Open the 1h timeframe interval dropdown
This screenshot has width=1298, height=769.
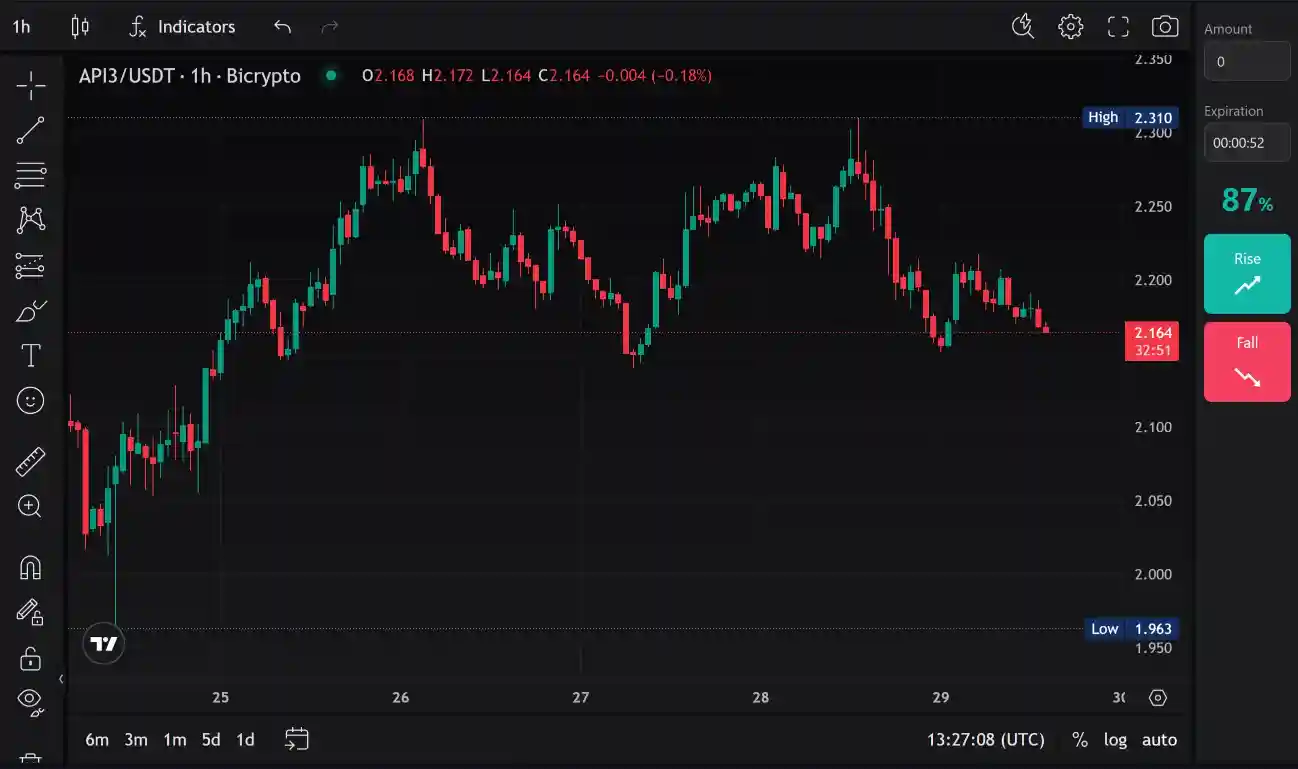tap(21, 27)
